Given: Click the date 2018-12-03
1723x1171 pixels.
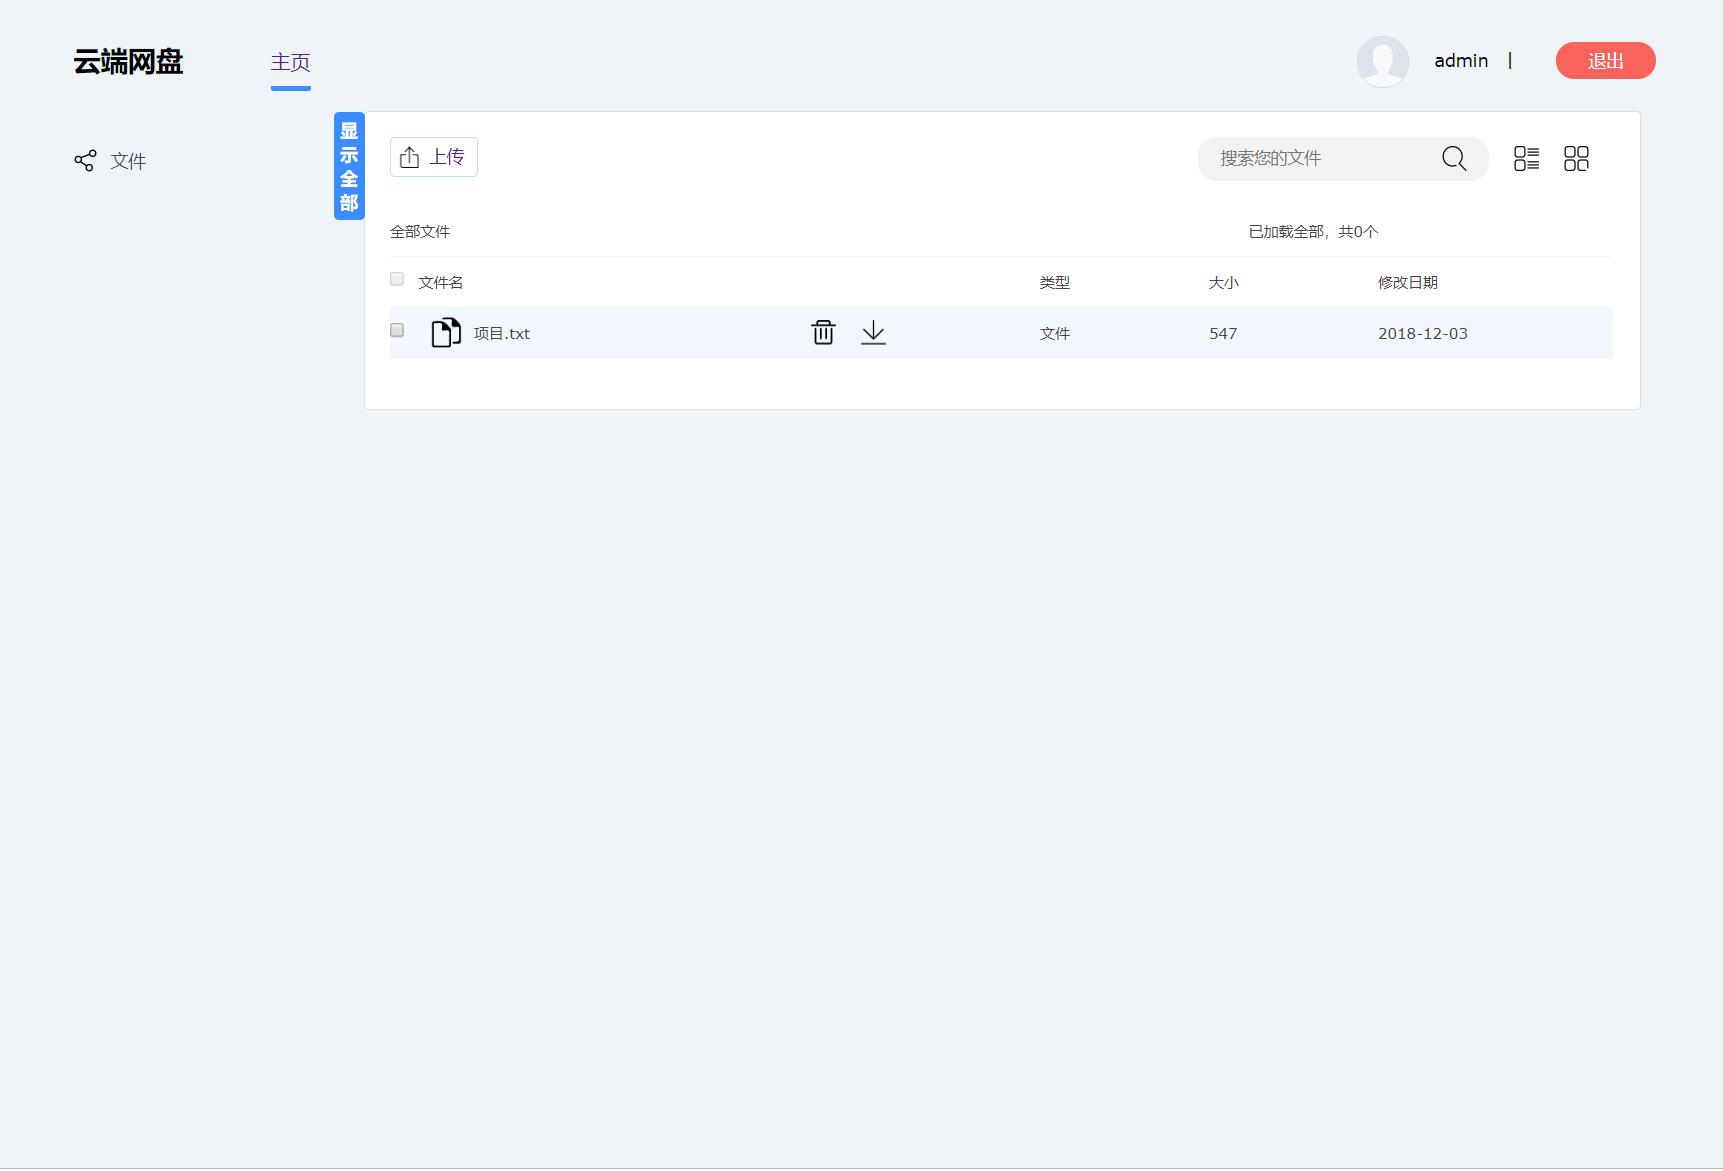Looking at the screenshot, I should pos(1423,334).
